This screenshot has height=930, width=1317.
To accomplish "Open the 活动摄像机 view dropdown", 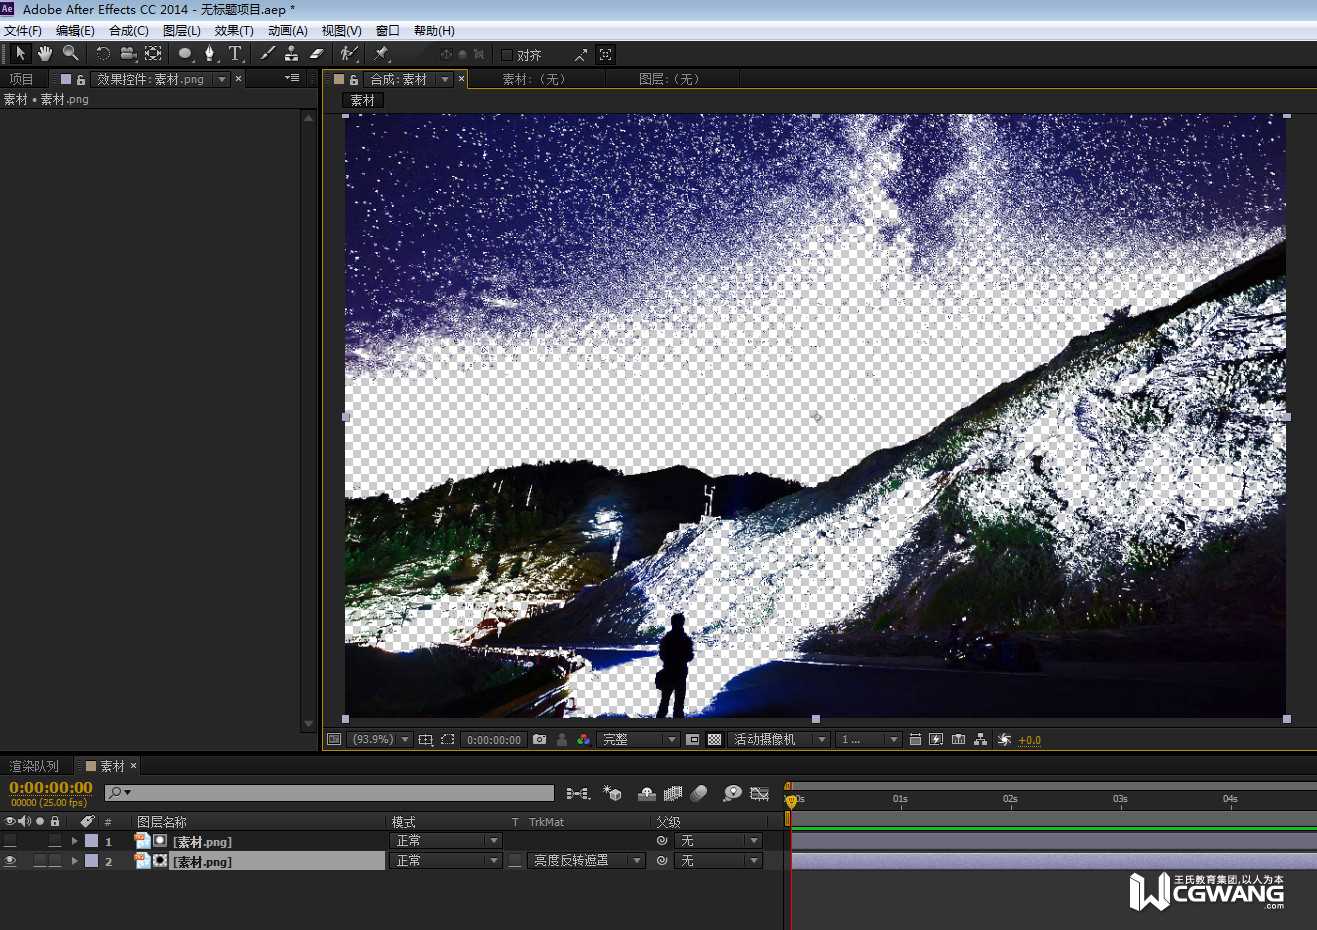I will tap(780, 740).
